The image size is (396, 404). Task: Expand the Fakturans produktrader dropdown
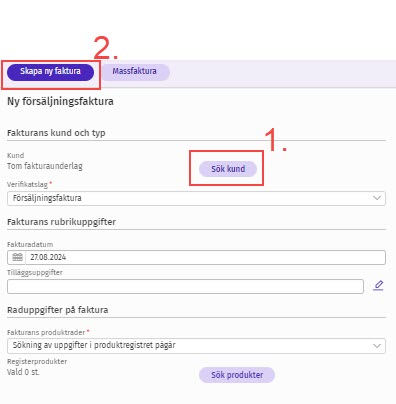(196, 346)
